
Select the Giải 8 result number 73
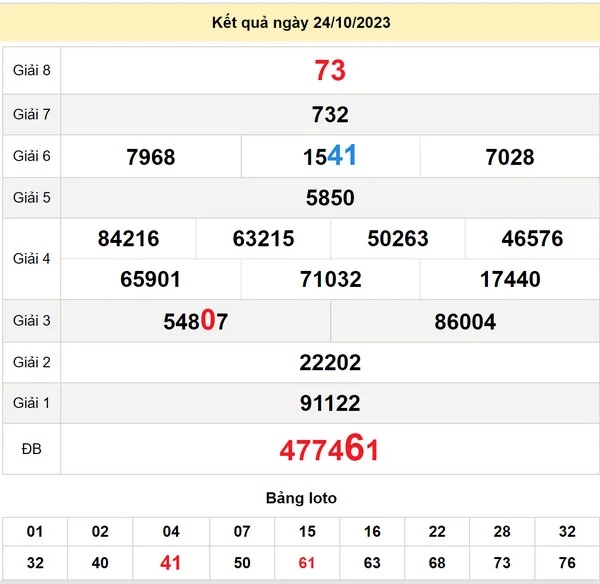tap(330, 71)
